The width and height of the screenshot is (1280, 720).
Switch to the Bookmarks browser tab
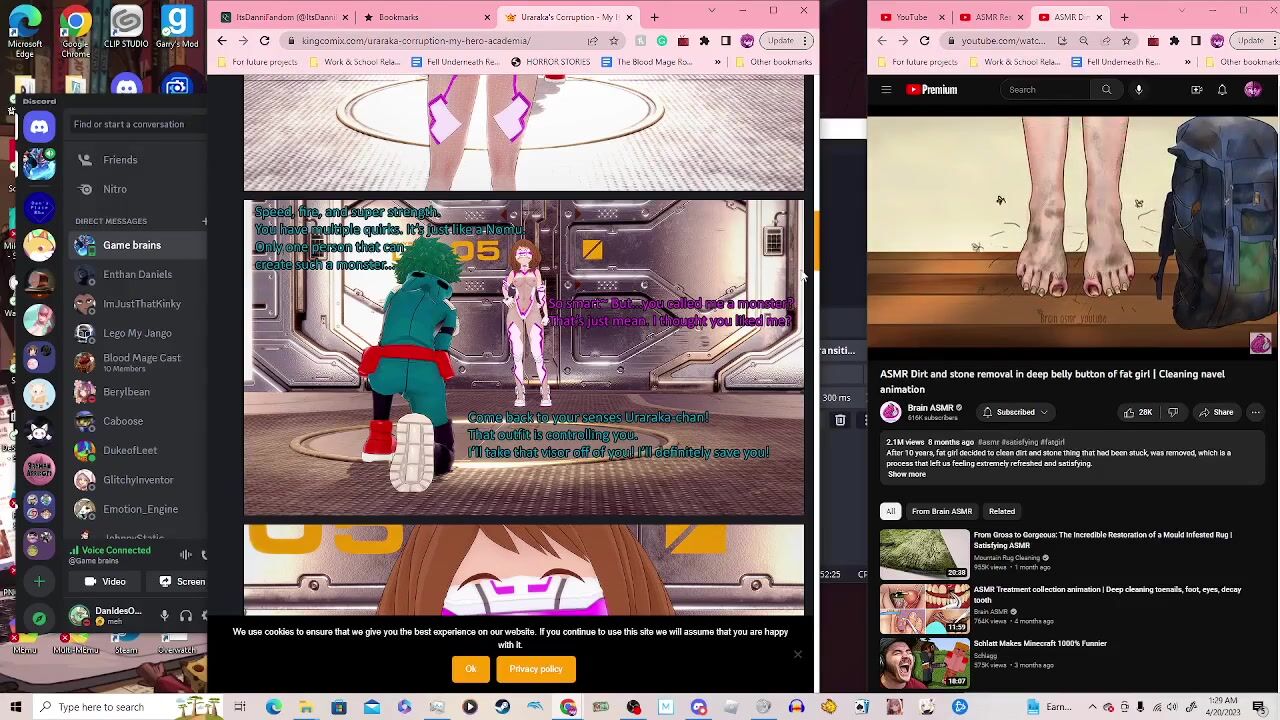tap(398, 17)
